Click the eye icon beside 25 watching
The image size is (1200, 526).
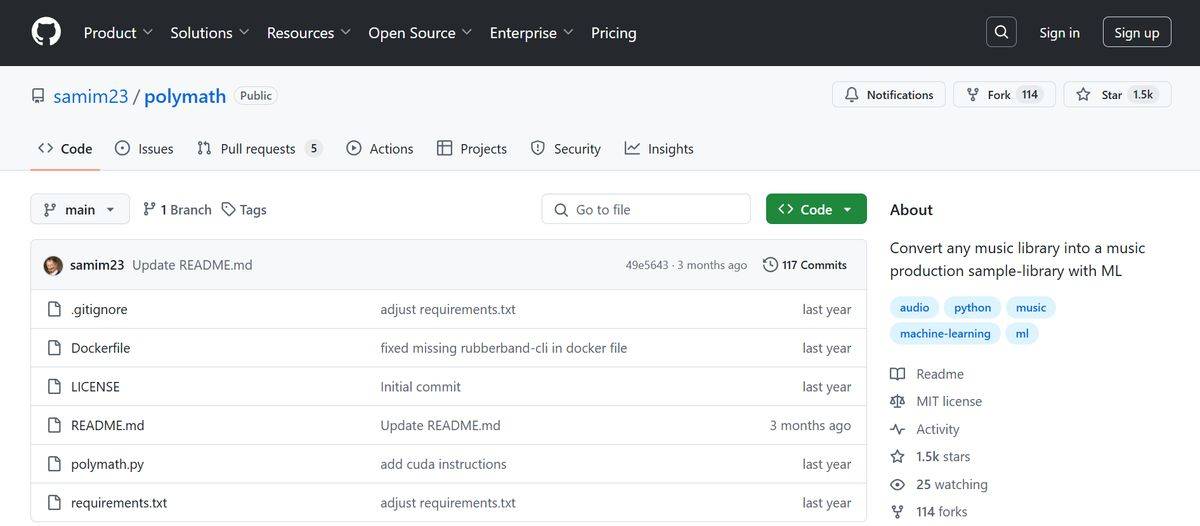click(x=897, y=484)
